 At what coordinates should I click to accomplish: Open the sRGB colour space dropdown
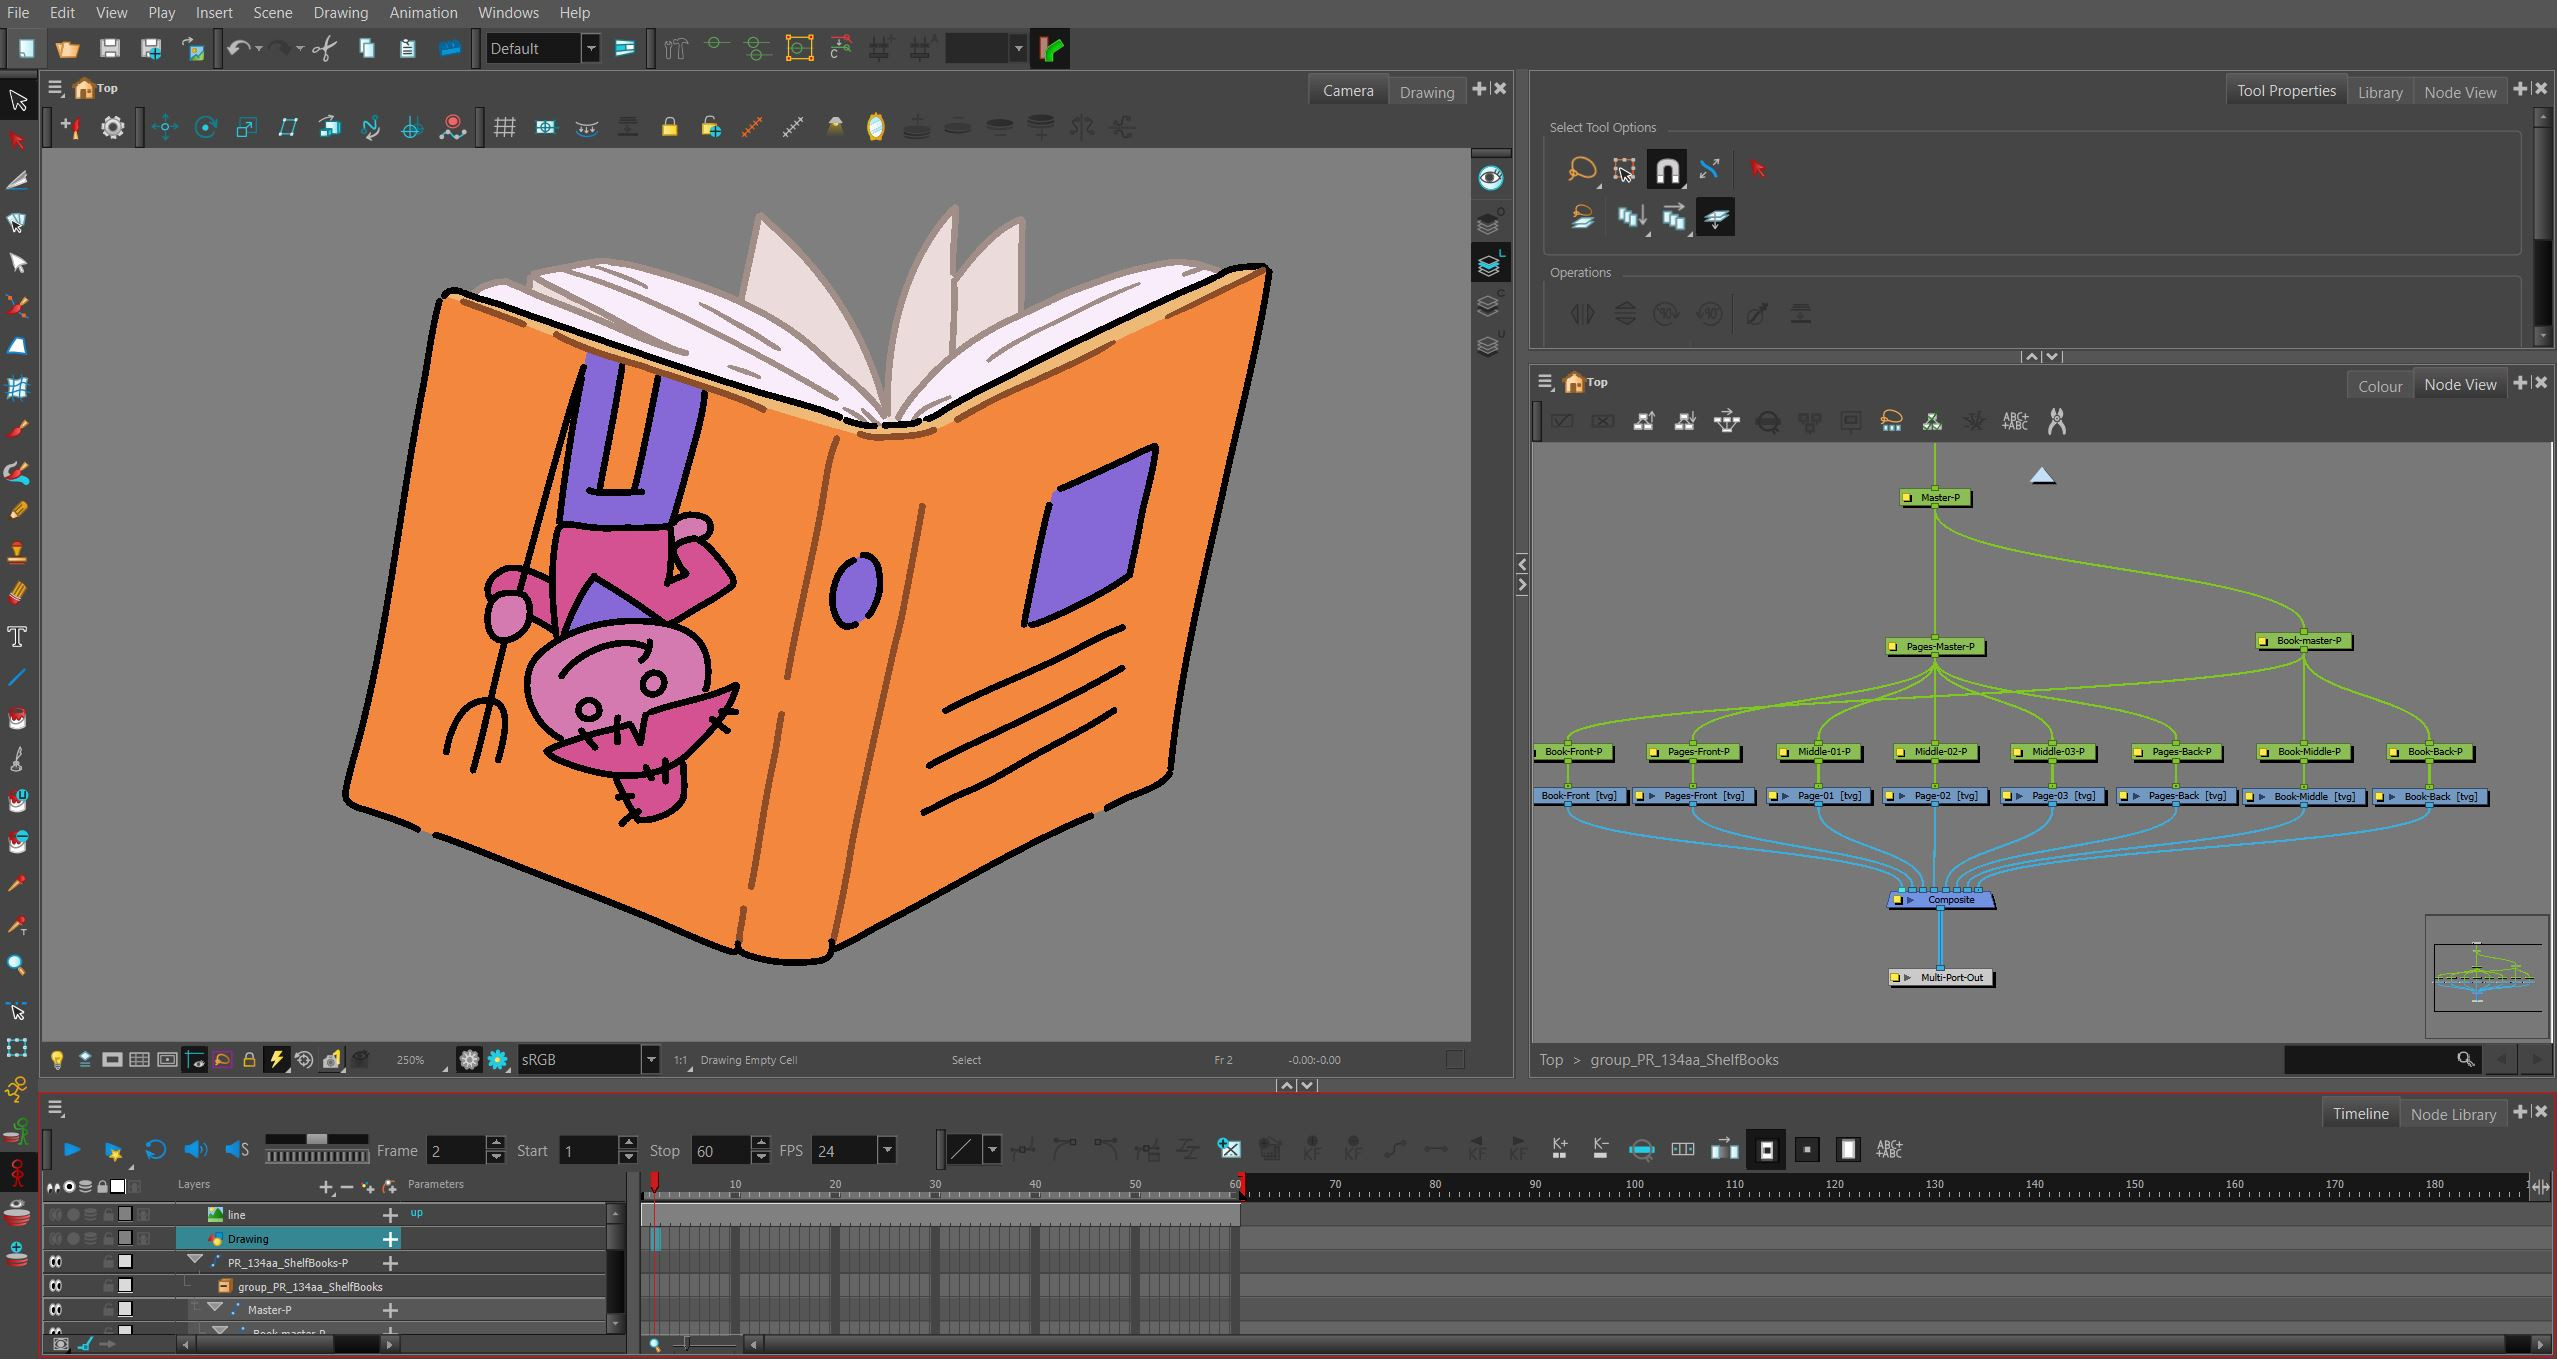650,1060
